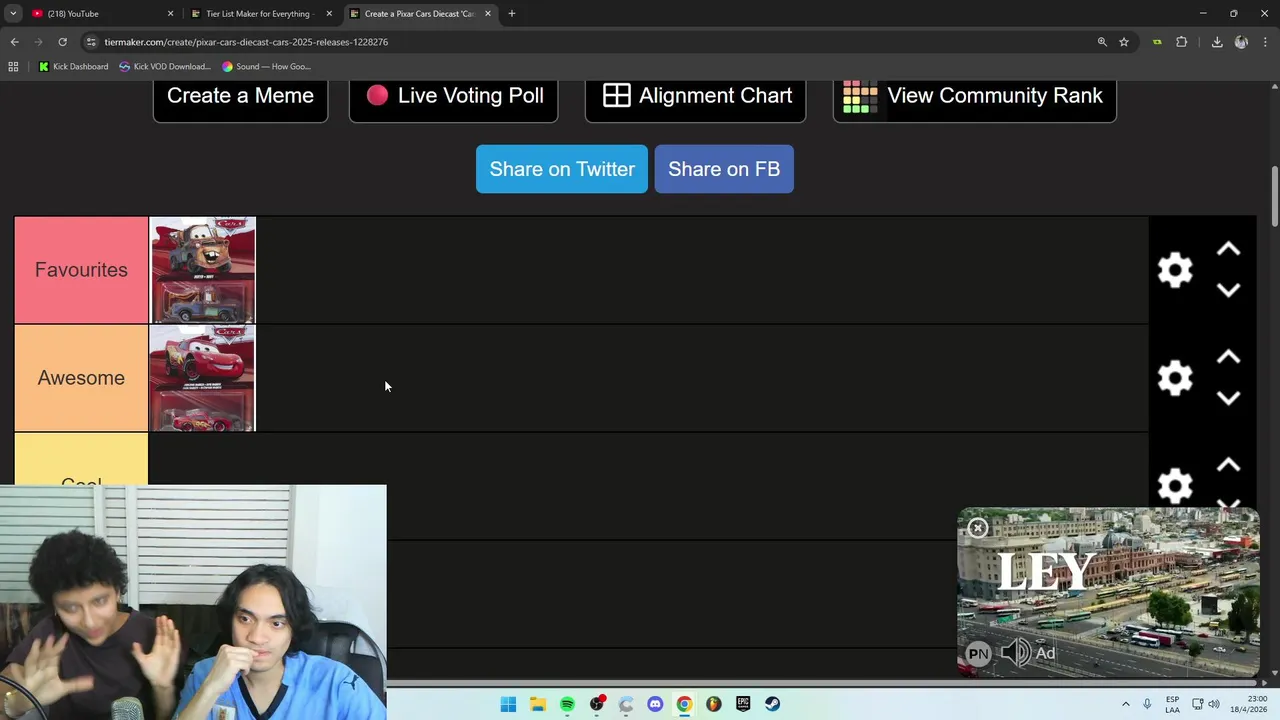Open the Chrome three-dot menu
1280x720 pixels.
click(x=1266, y=42)
